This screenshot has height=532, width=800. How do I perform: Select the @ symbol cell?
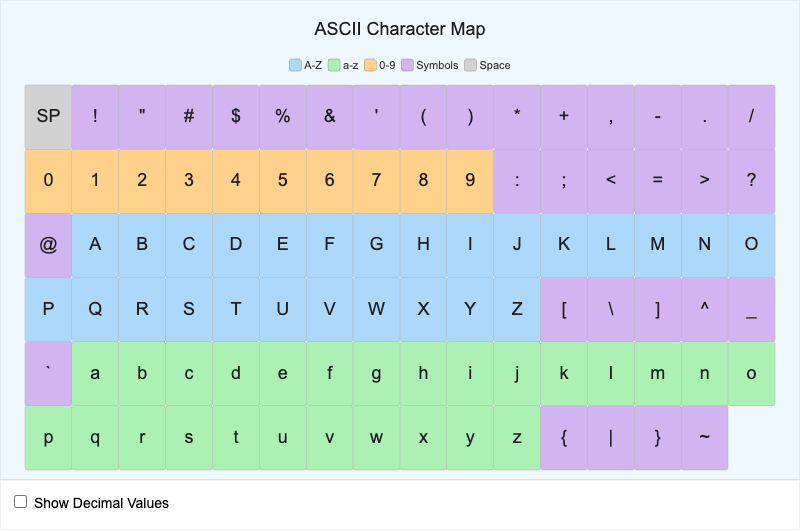pos(48,245)
